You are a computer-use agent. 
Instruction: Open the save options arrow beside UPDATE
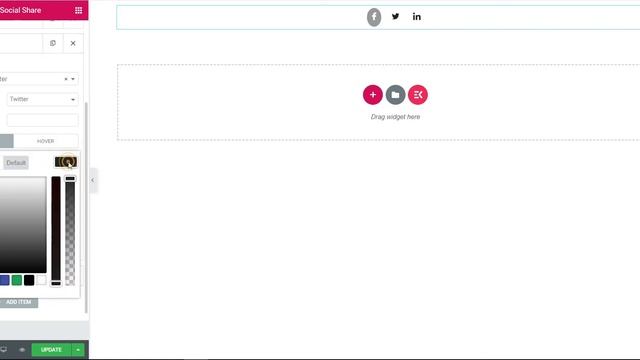(x=78, y=350)
